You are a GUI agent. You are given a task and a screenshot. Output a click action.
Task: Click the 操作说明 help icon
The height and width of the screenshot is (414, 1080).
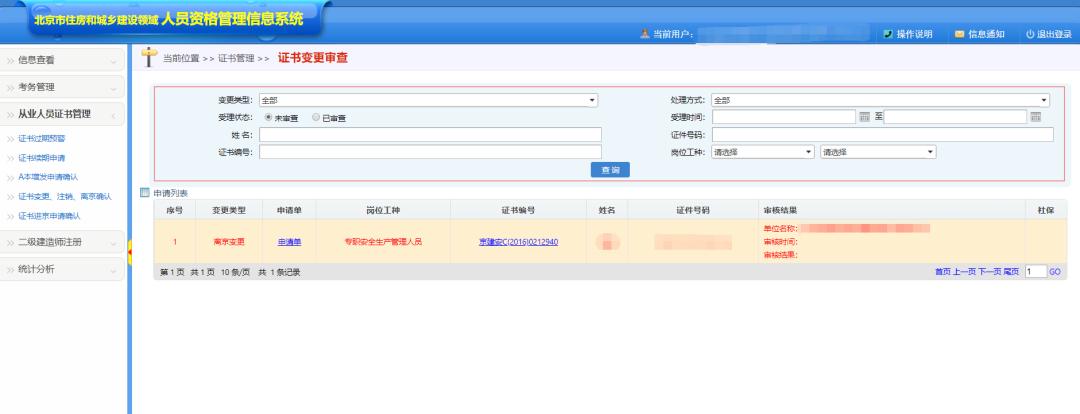(888, 35)
